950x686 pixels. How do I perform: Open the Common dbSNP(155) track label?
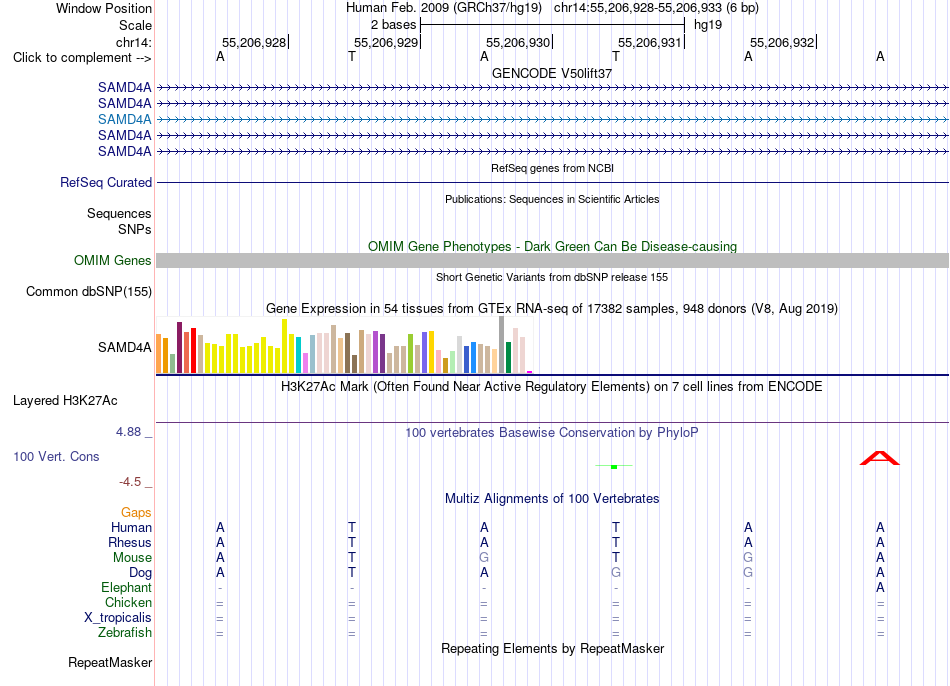pos(89,291)
